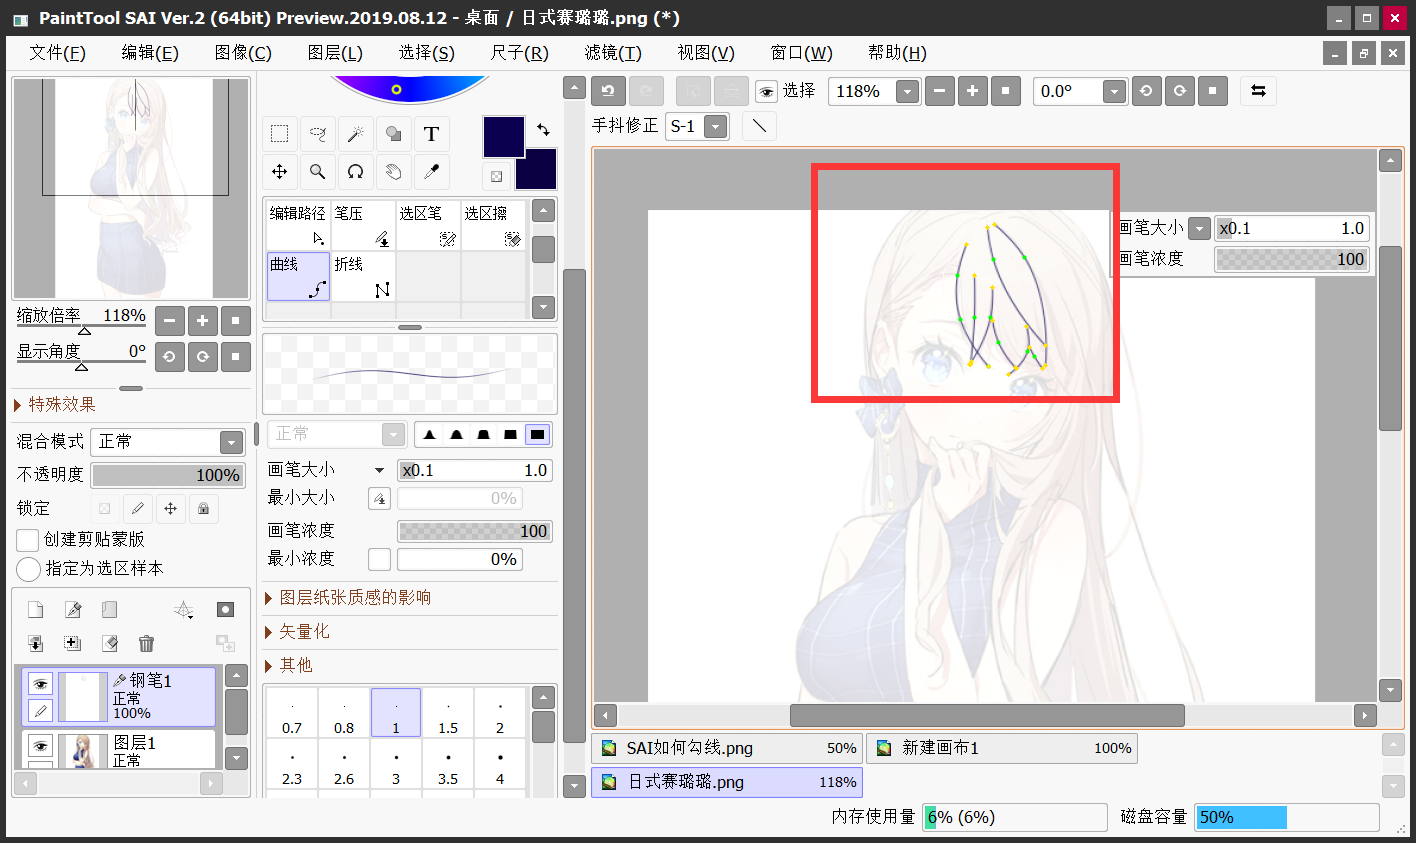The height and width of the screenshot is (843, 1416).
Task: Click navigator zoom out minus button
Action: [x=170, y=321]
